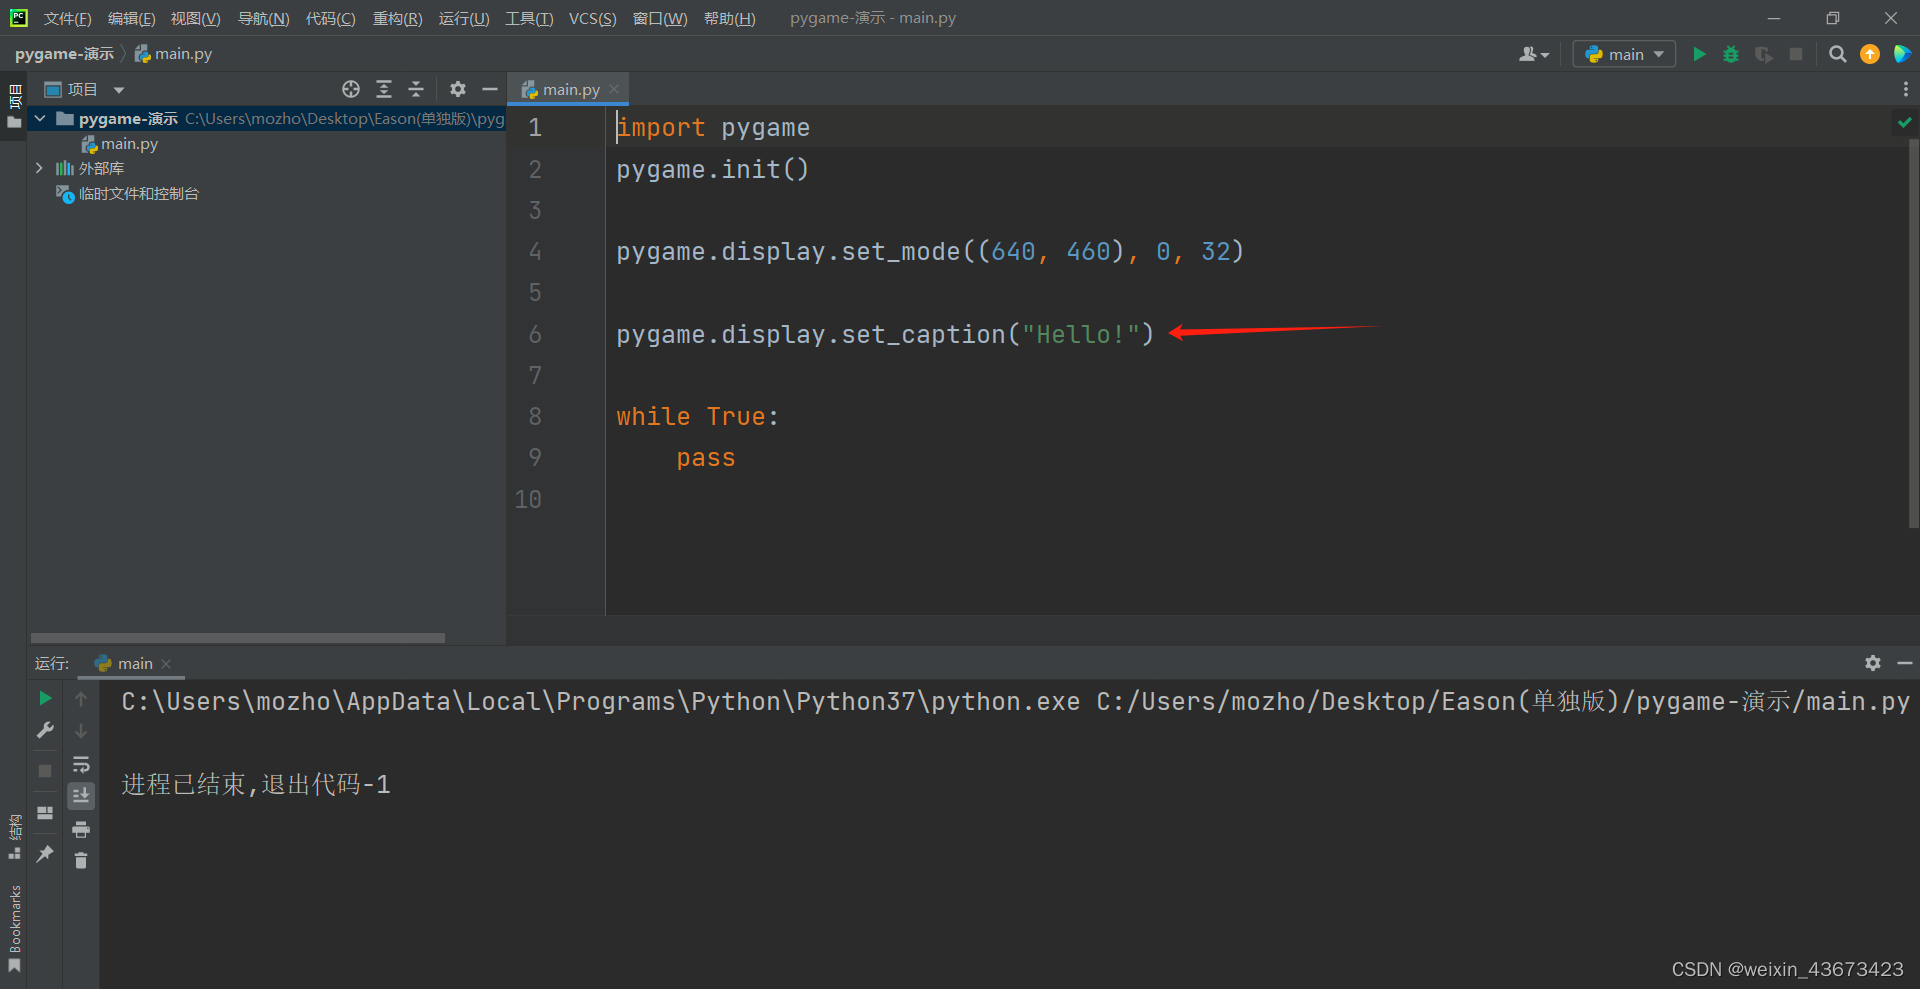Debug main using the bug icon

[x=1730, y=54]
